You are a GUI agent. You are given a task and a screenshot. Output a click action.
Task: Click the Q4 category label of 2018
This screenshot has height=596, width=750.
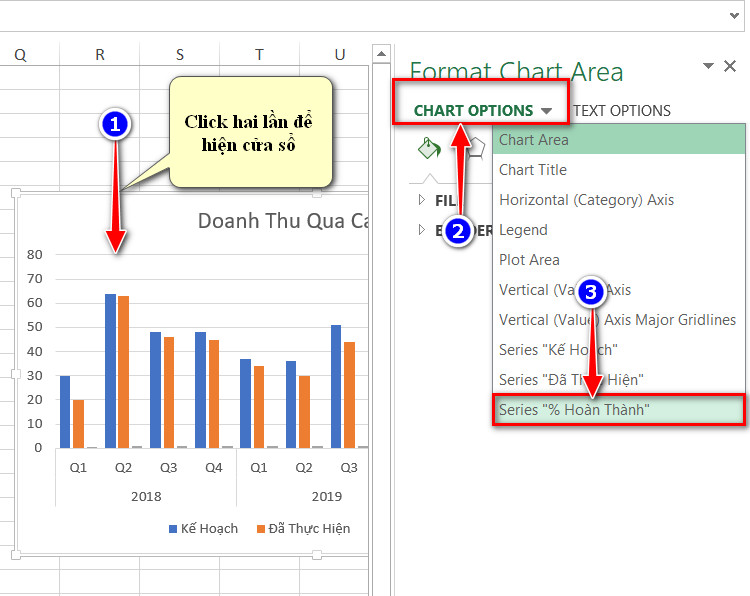(214, 467)
